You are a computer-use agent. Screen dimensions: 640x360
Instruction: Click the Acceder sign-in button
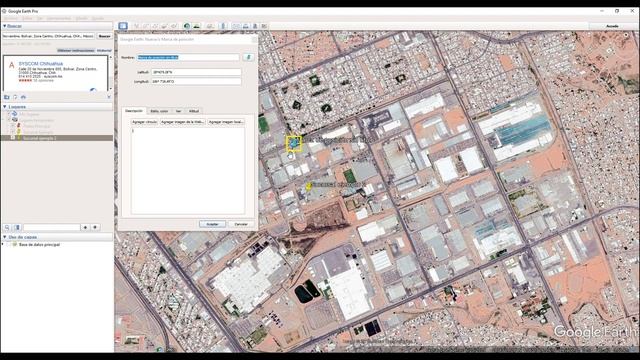pyautogui.click(x=612, y=26)
